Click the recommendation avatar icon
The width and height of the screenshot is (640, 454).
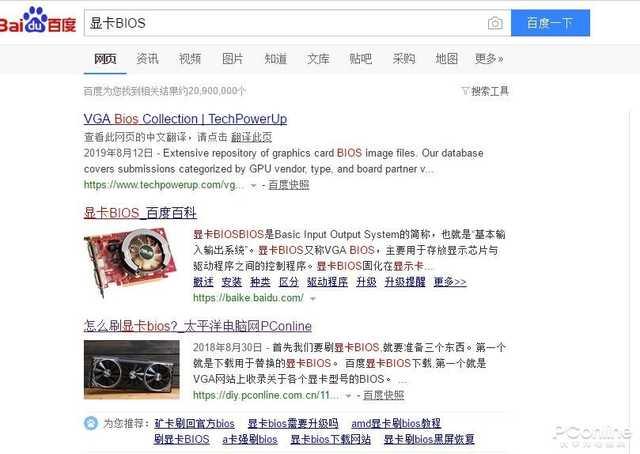click(91, 423)
